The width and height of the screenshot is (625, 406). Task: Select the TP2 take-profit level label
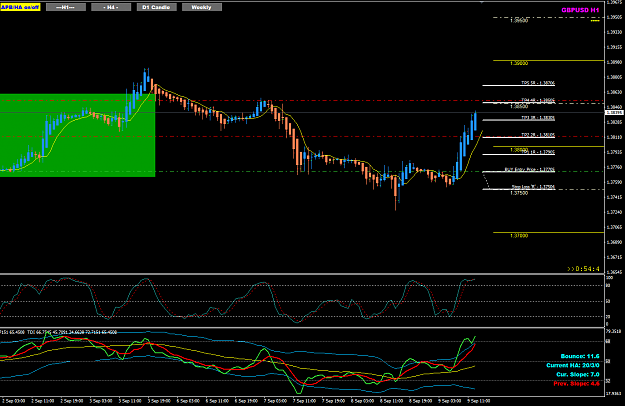point(538,135)
